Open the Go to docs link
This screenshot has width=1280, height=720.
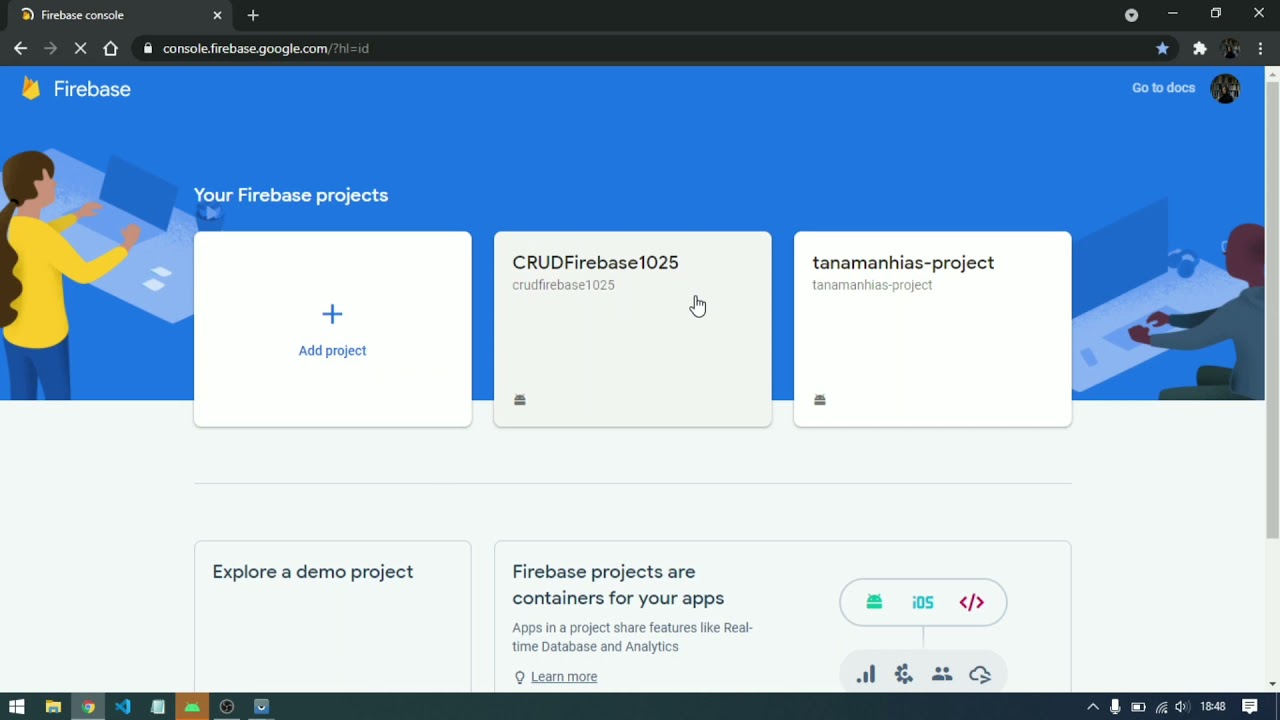[x=1163, y=88]
